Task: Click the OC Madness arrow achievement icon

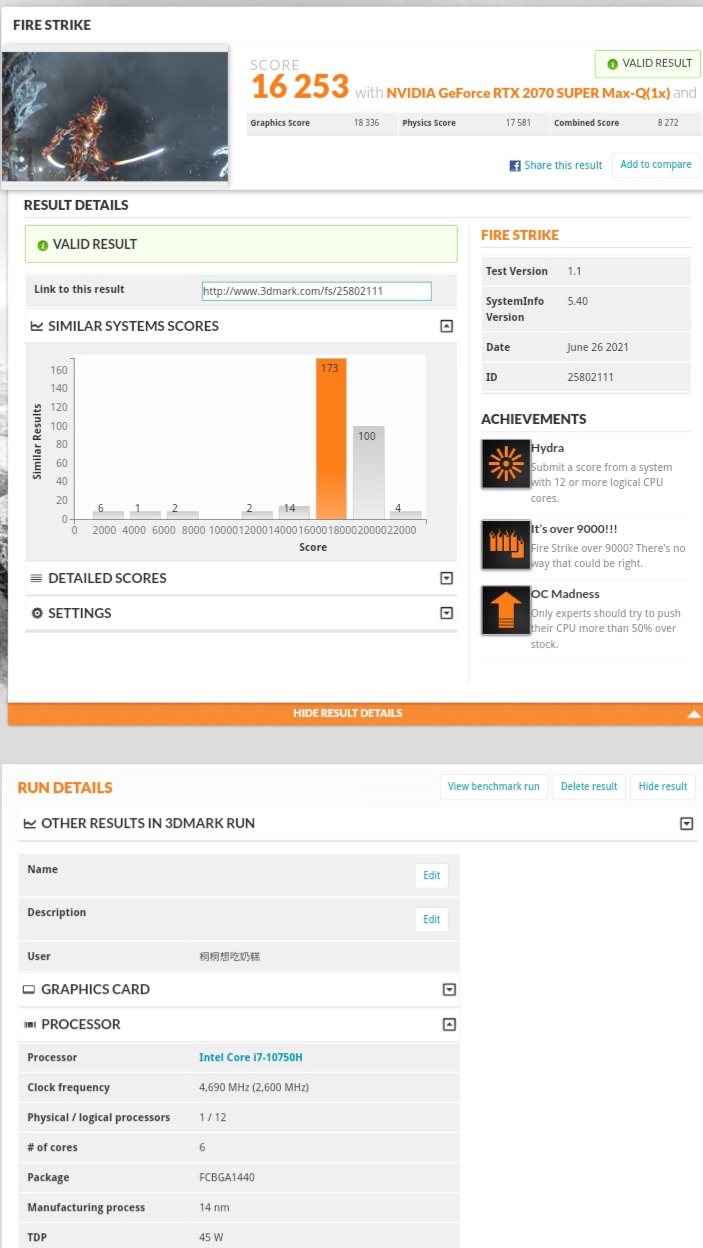Action: [505, 610]
